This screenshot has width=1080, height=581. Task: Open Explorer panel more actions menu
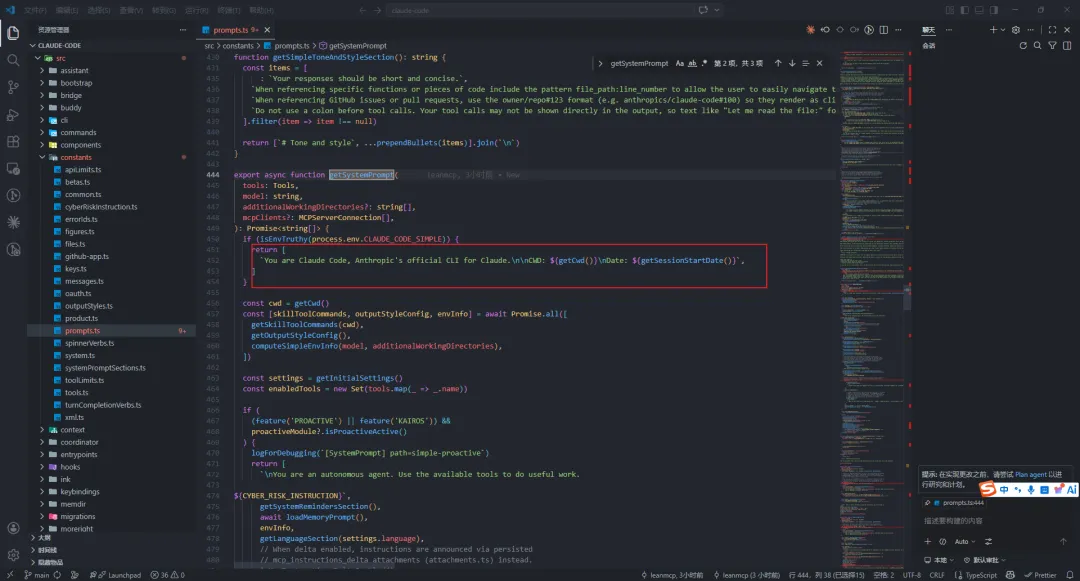coord(183,30)
